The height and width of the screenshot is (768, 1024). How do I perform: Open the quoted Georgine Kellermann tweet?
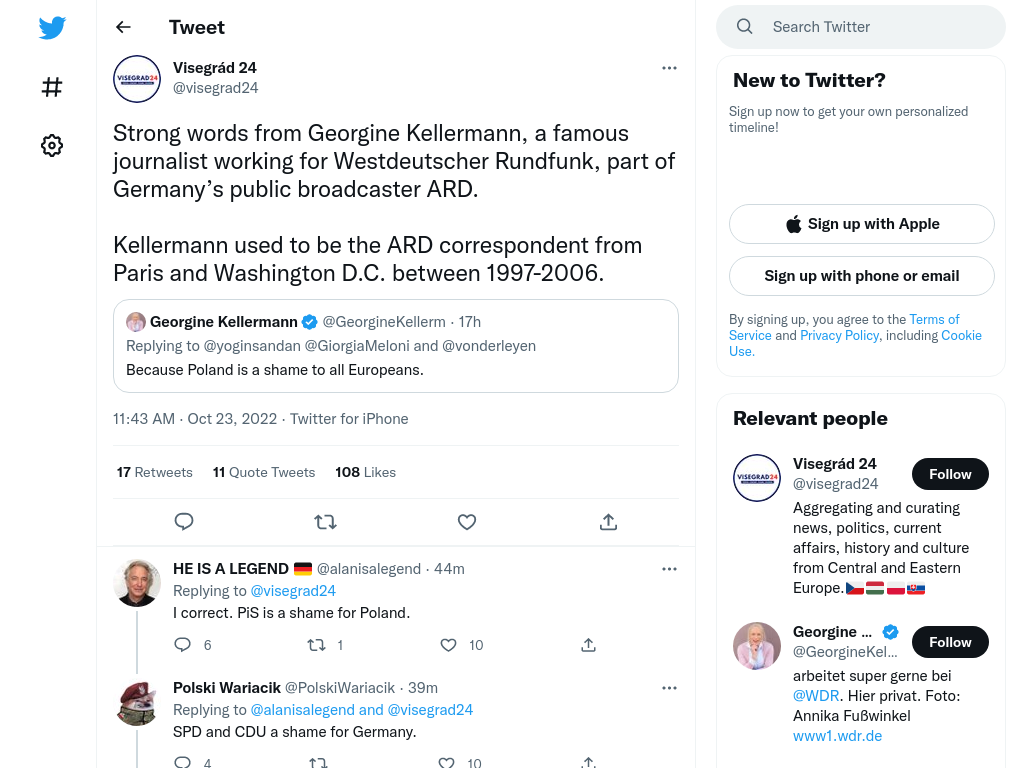coord(396,346)
